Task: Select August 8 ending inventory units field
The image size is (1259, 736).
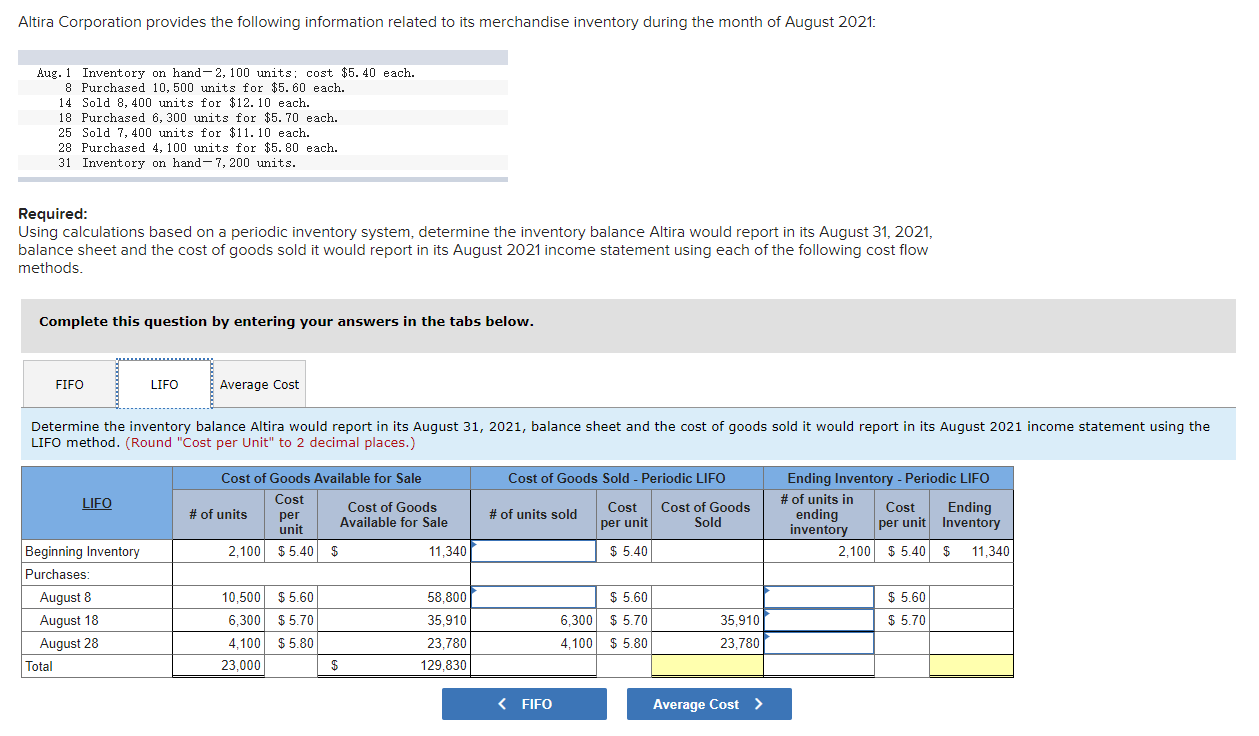Action: pyautogui.click(x=818, y=598)
